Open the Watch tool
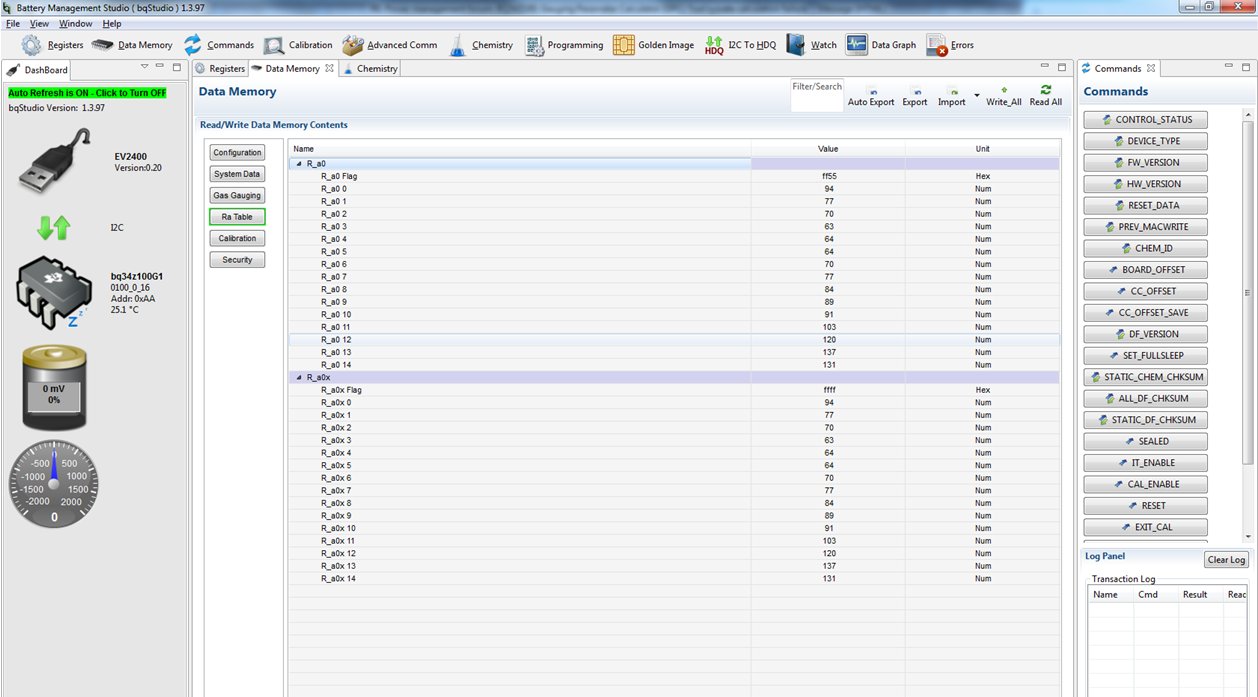Image resolution: width=1258 pixels, height=697 pixels. tap(811, 45)
